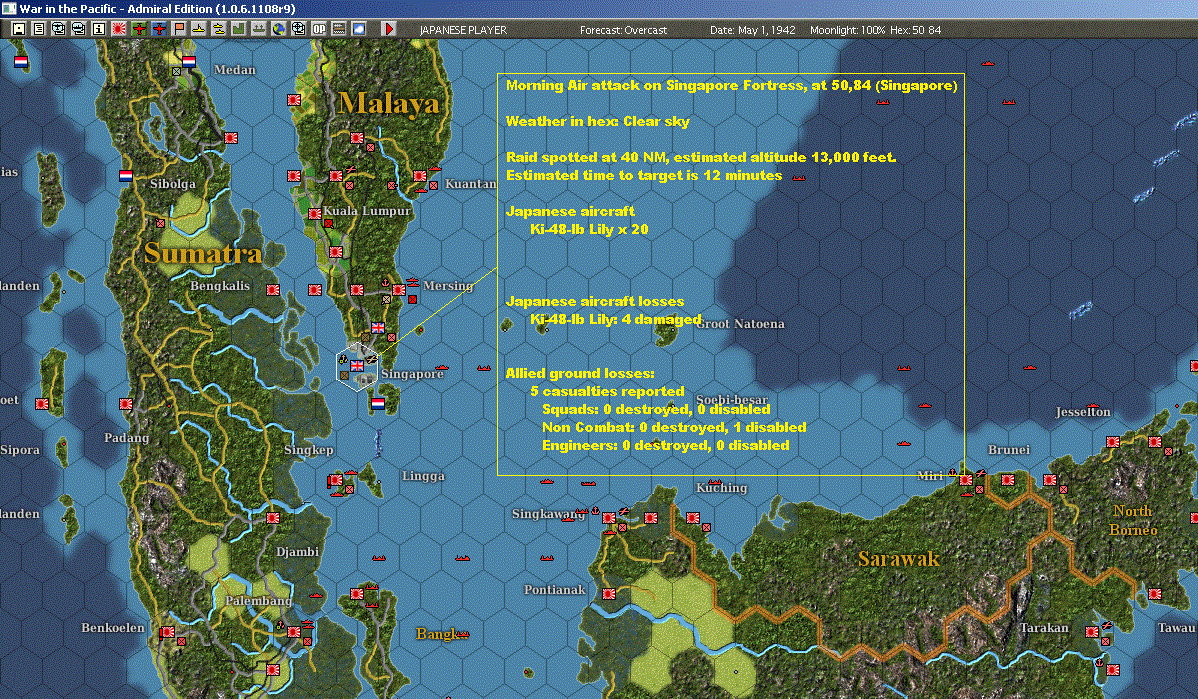Select British flag unit north of Singapore
This screenshot has width=1198, height=699.
(x=377, y=328)
